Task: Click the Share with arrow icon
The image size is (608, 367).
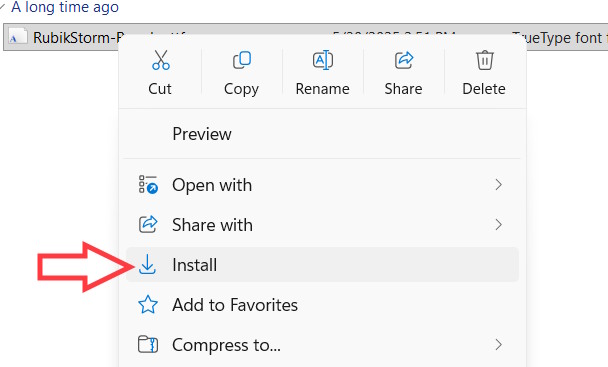Action: [x=148, y=225]
